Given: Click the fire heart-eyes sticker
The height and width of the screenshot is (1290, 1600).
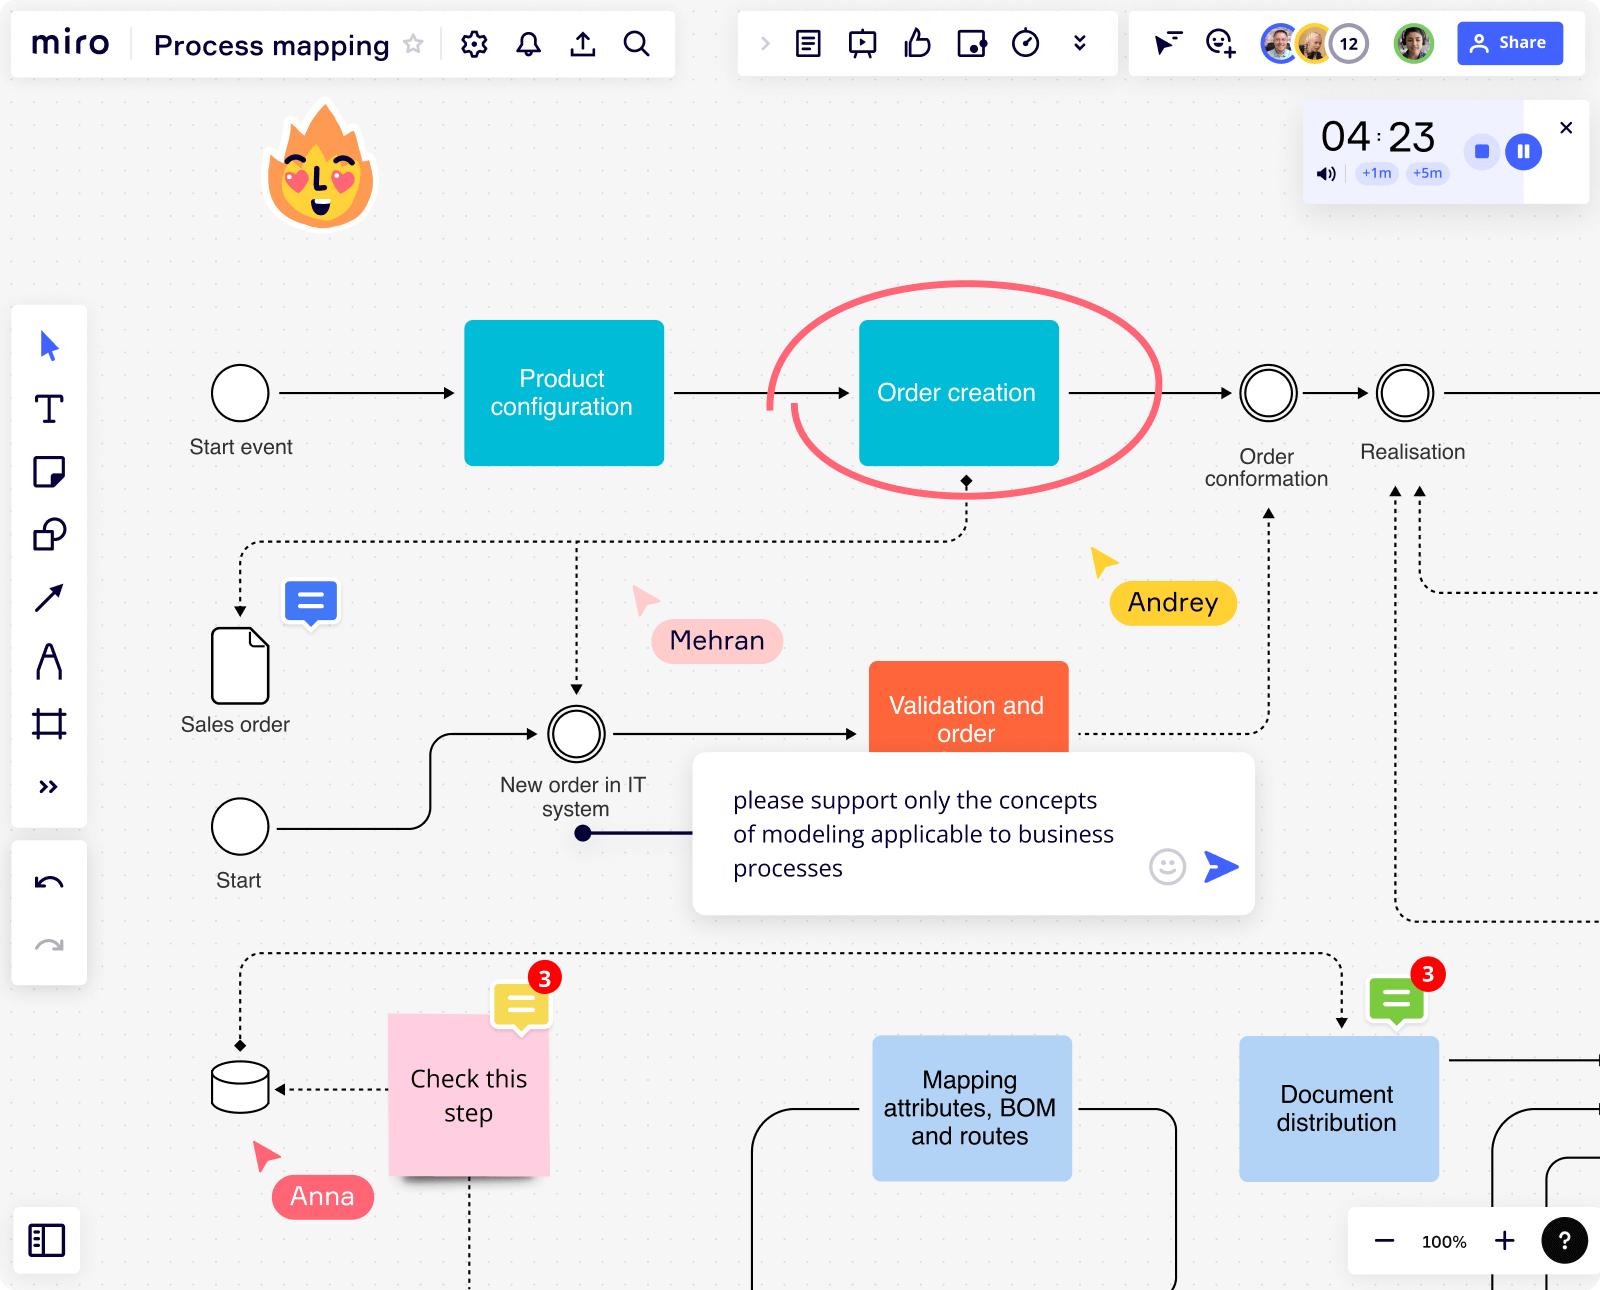Looking at the screenshot, I should pyautogui.click(x=320, y=165).
